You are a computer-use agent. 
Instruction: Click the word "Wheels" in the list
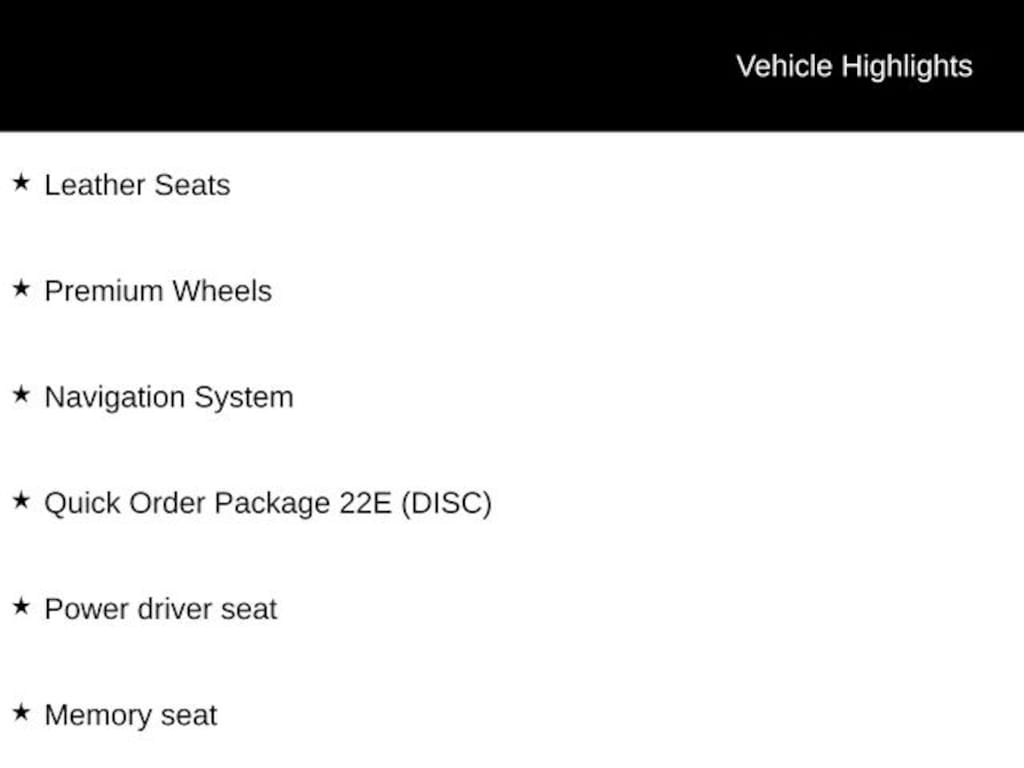pos(221,291)
